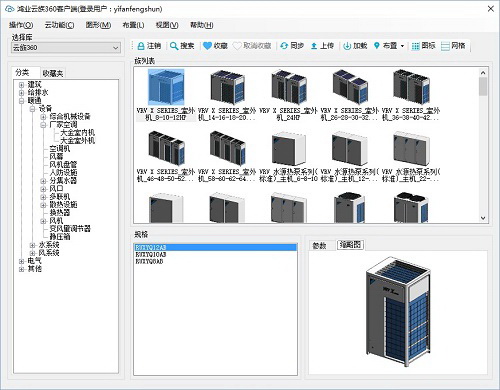Add to favorites with 收藏 heart icon

[207, 46]
